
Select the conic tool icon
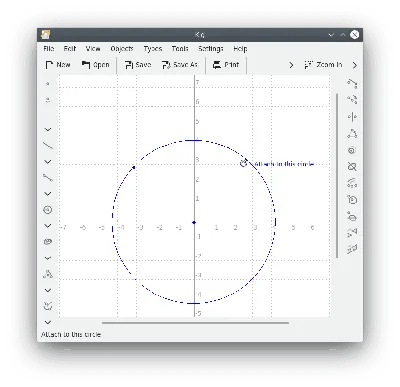point(48,242)
